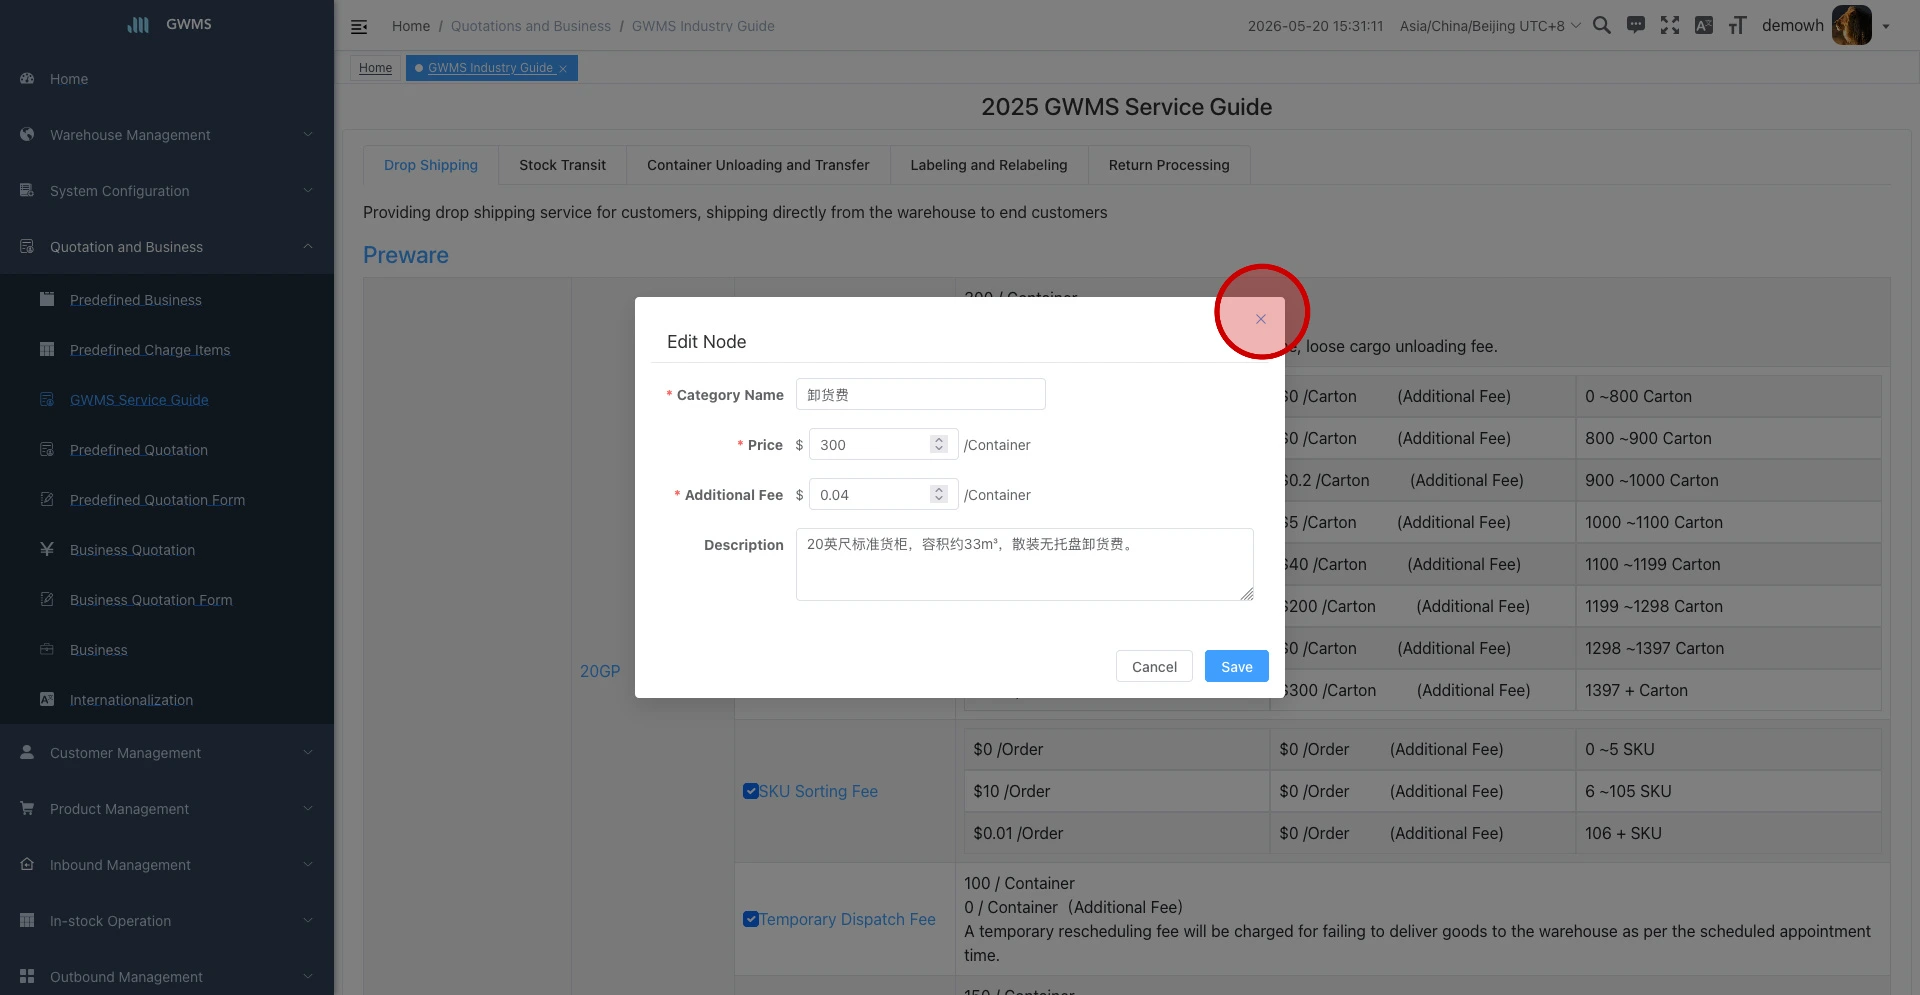Click the '0 ~800 Carton' cell

click(x=1728, y=396)
